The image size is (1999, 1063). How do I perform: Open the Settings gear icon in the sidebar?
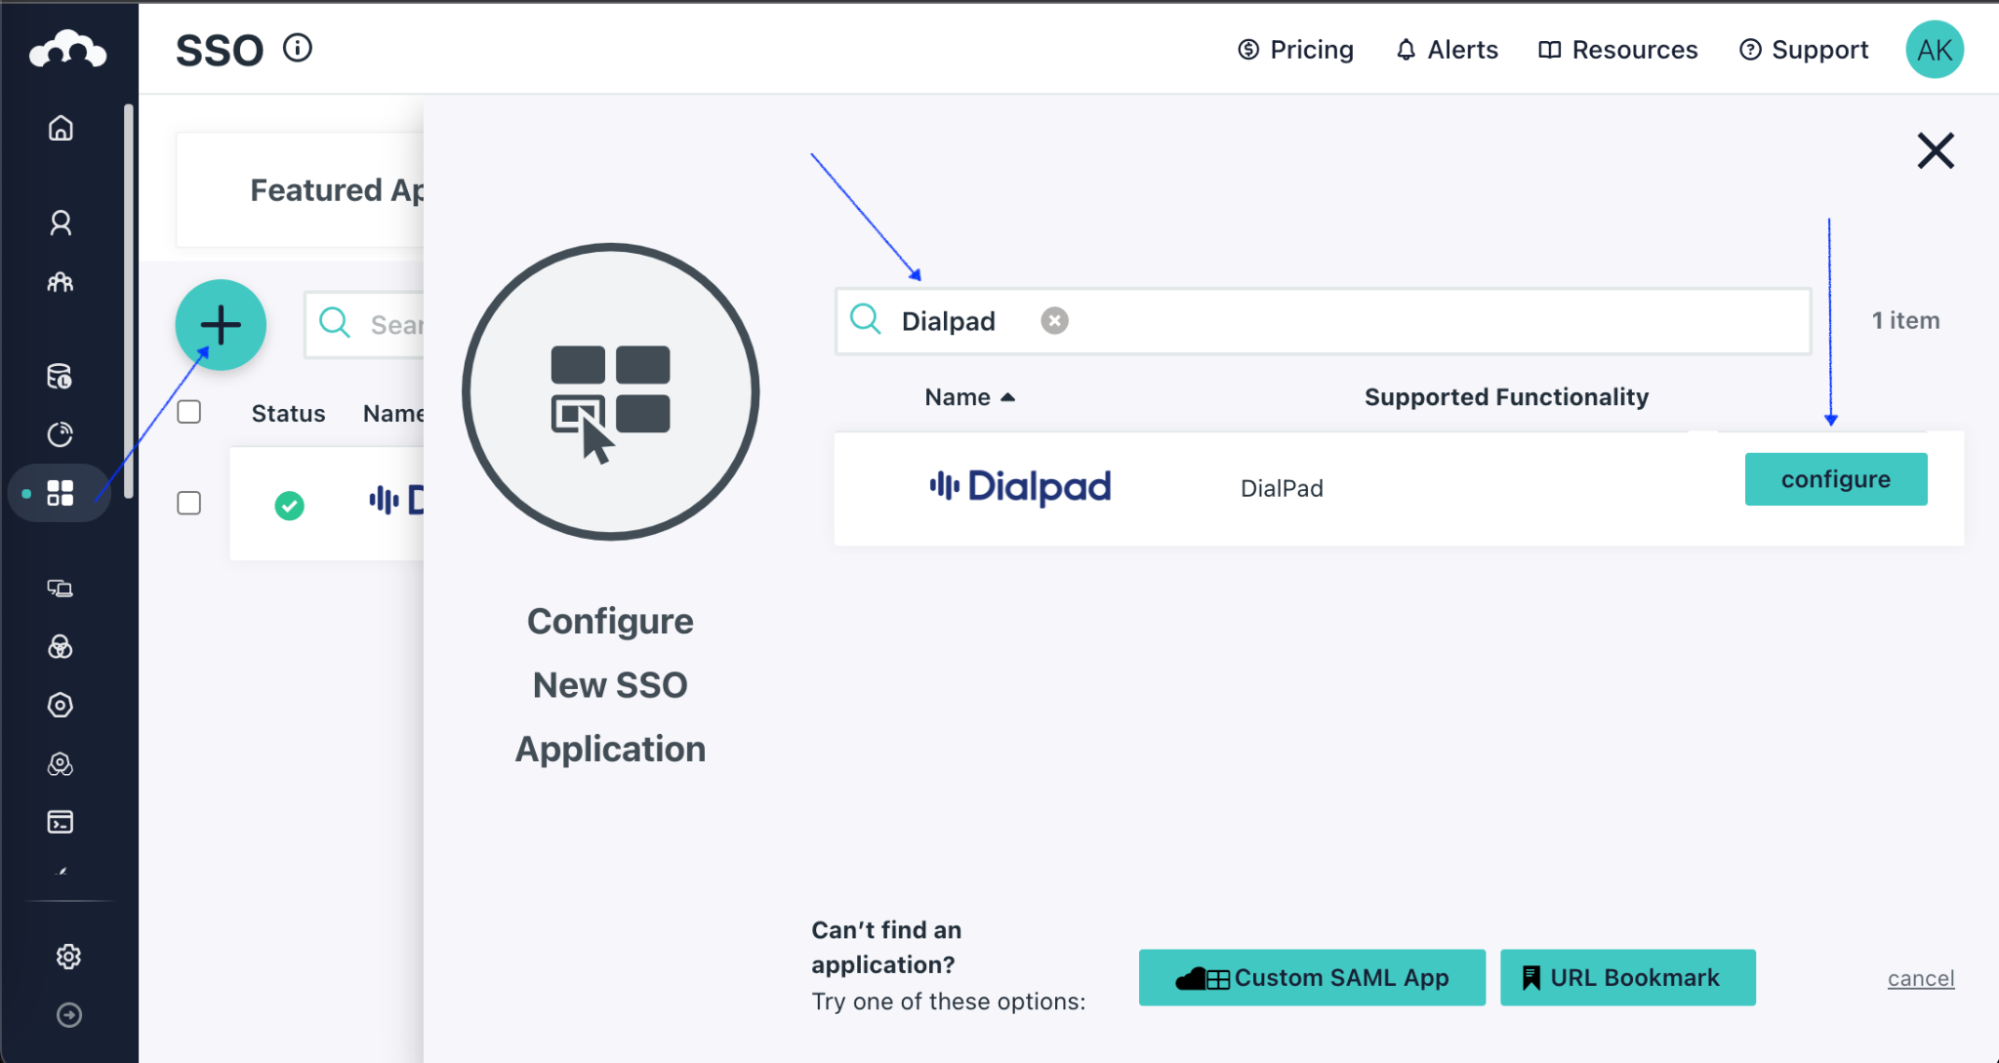coord(68,956)
